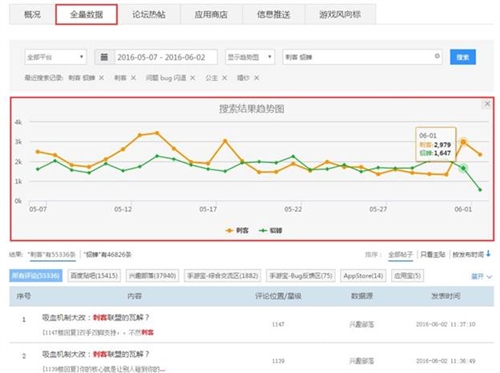500x373 pixels.
Task: Click the date range field 2016-05-07 - 2016-06-02
Action: pyautogui.click(x=166, y=57)
